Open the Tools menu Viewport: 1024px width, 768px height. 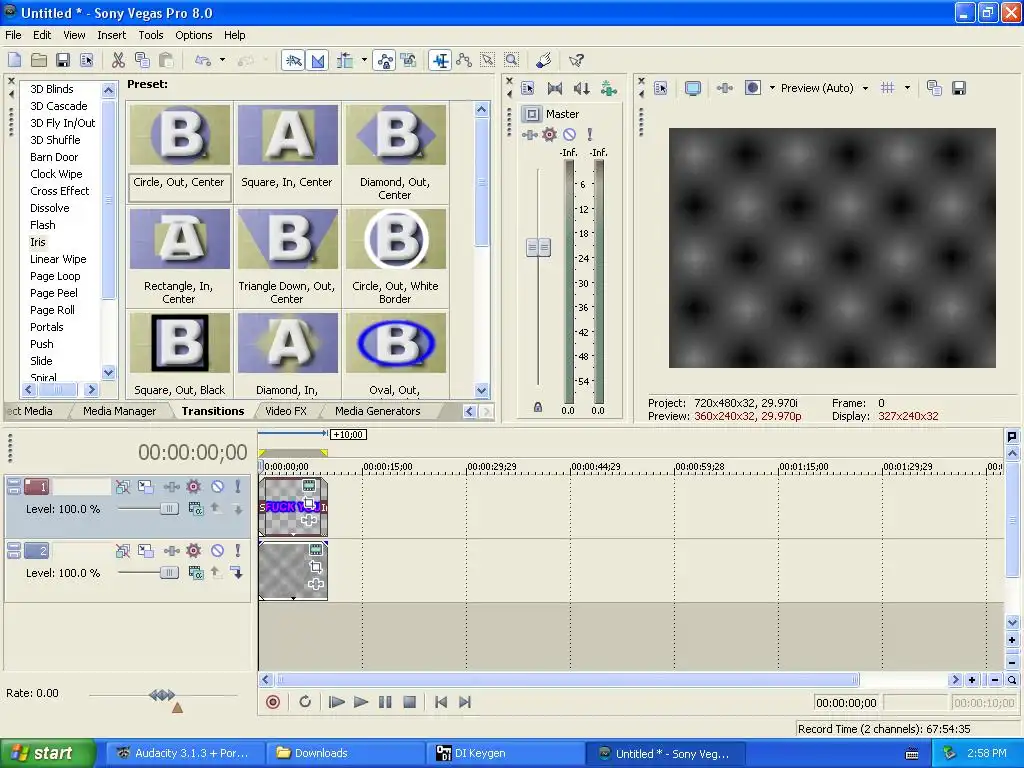(x=151, y=35)
